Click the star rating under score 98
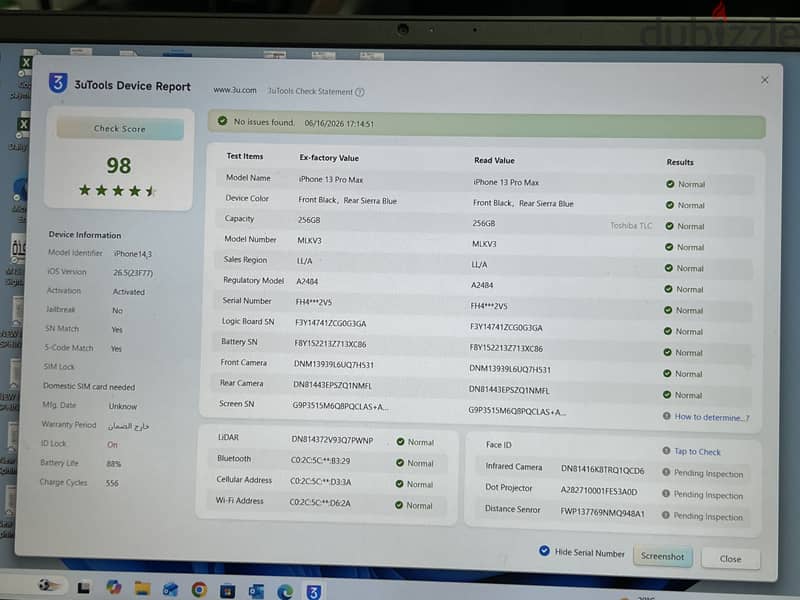 click(117, 191)
